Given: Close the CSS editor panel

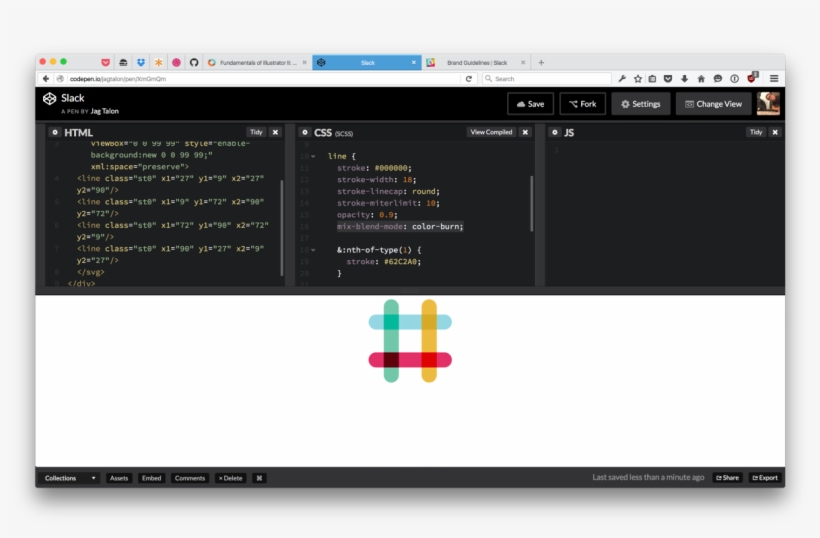Looking at the screenshot, I should [526, 132].
